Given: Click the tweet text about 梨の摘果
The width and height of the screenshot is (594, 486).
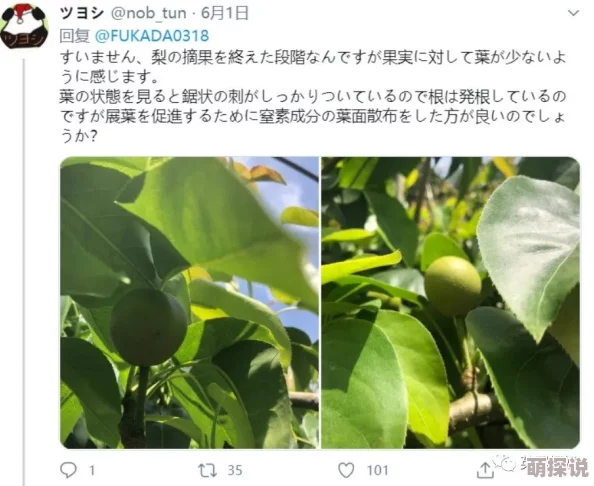Looking at the screenshot, I should [x=313, y=97].
